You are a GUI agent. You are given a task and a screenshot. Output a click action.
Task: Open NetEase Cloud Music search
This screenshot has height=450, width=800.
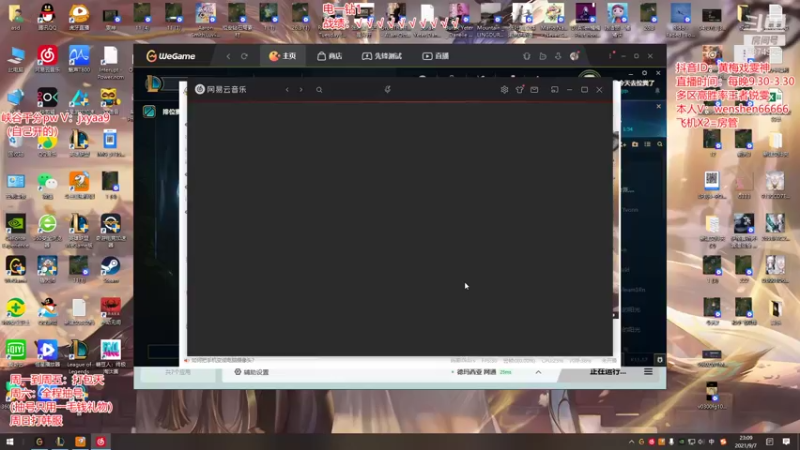[x=319, y=90]
